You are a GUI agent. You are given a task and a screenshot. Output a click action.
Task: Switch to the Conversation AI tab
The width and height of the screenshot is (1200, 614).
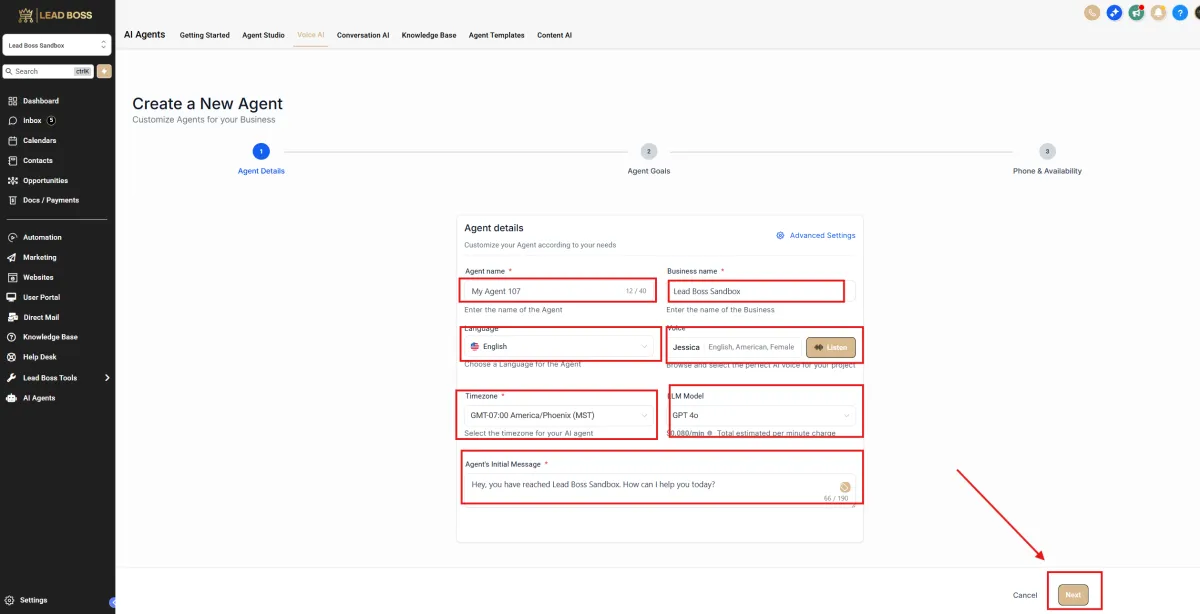coord(363,35)
